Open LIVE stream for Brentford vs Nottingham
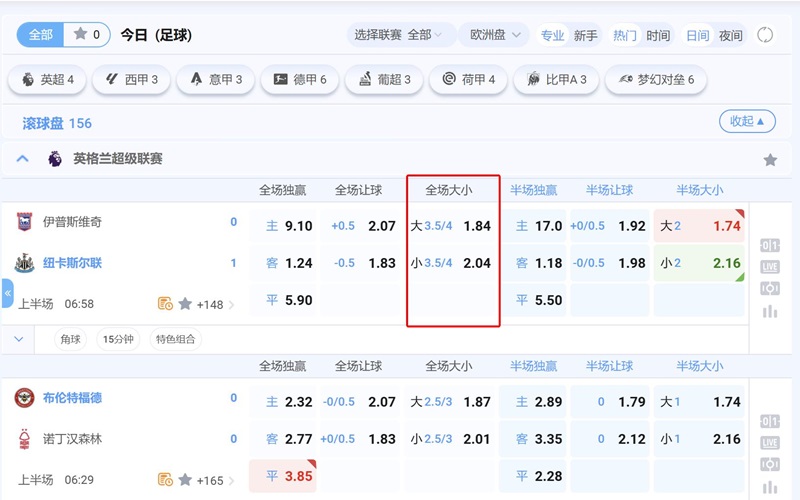This screenshot has height=500, width=800. [769, 442]
